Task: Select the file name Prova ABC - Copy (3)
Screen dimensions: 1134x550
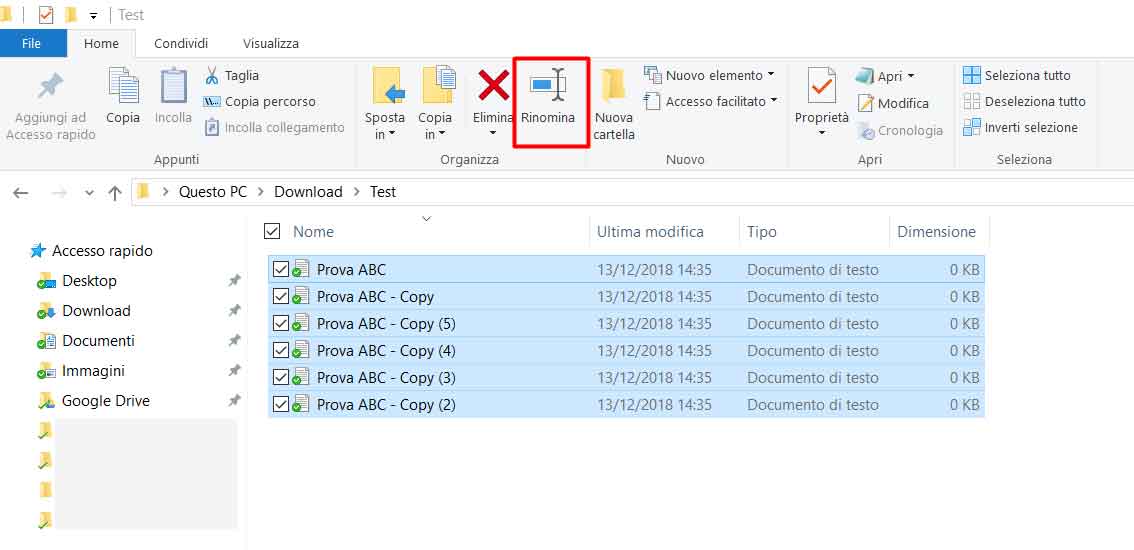Action: [x=386, y=377]
